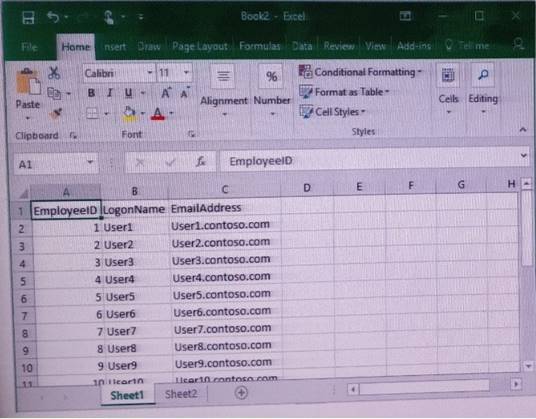
Task: Click the Format Painter brush icon
Action: click(55, 113)
